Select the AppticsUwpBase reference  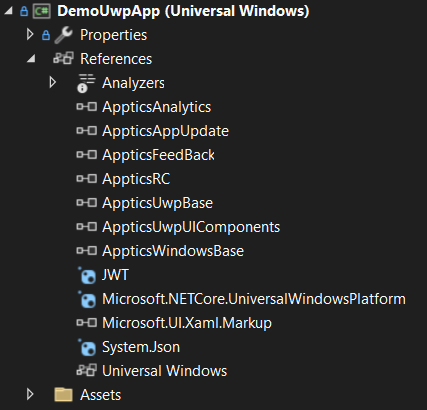158,203
